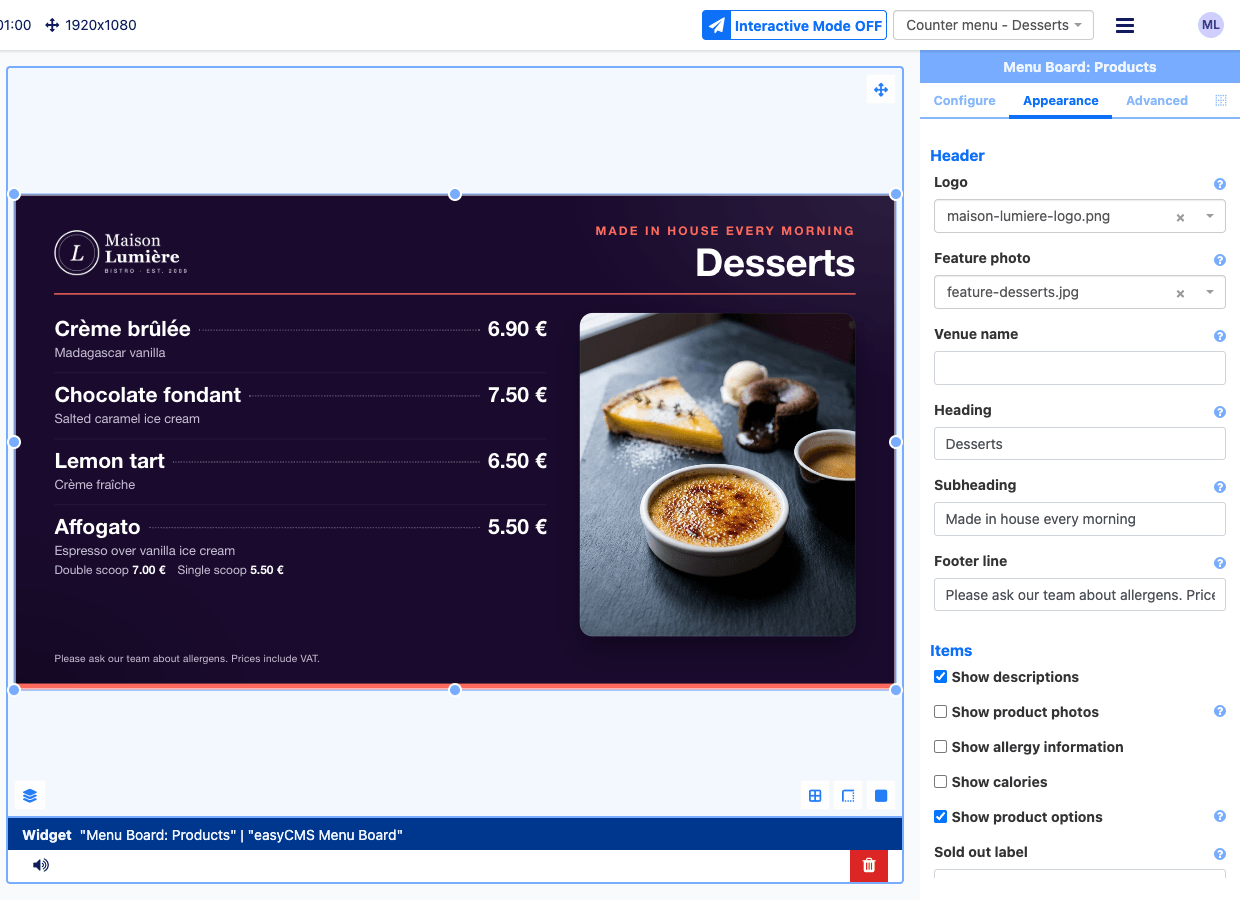Click the grid icon beside the Advanced tab
The width and height of the screenshot is (1240, 900).
tap(1221, 100)
